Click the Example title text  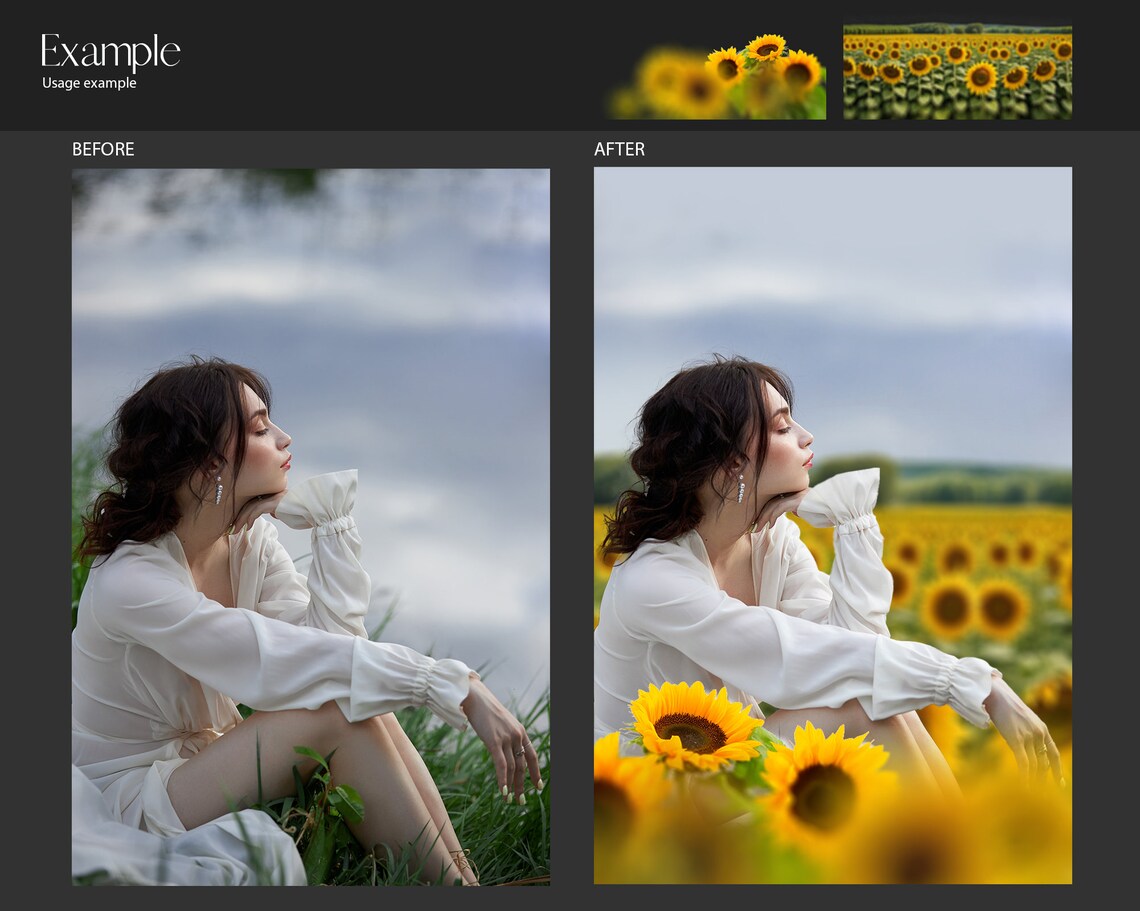112,48
